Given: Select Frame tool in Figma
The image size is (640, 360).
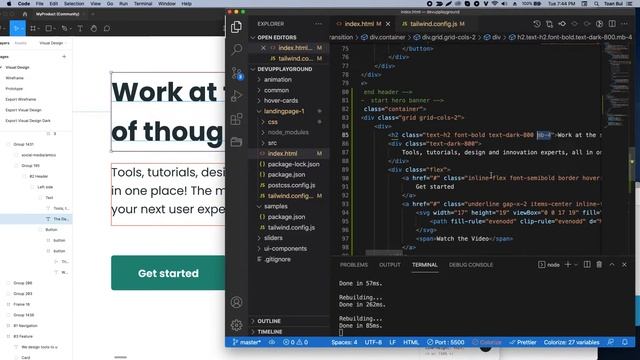Looking at the screenshot, I should tap(33, 29).
